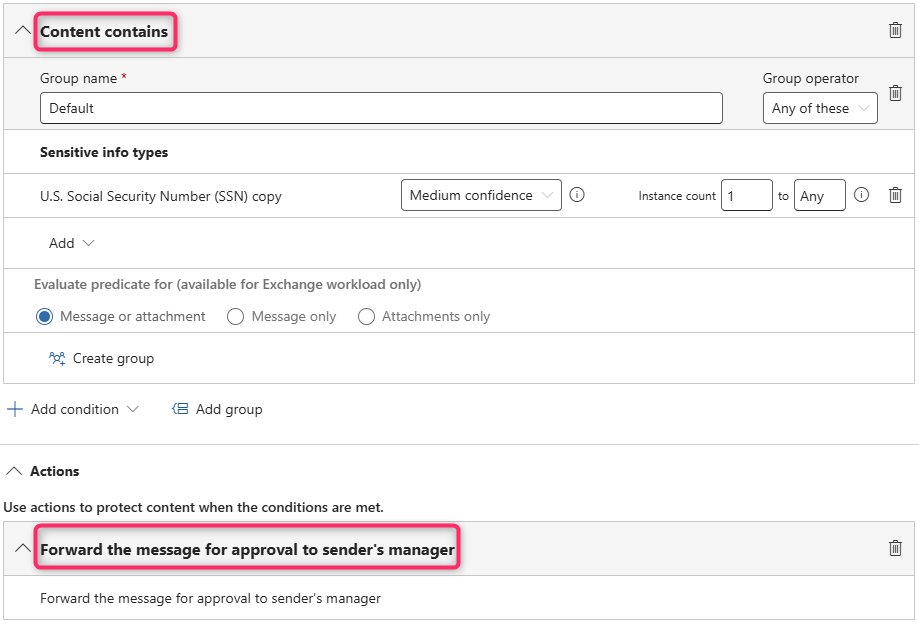The height and width of the screenshot is (624, 919).
Task: Remove the U.S. Social Security Number entry
Action: click(895, 195)
